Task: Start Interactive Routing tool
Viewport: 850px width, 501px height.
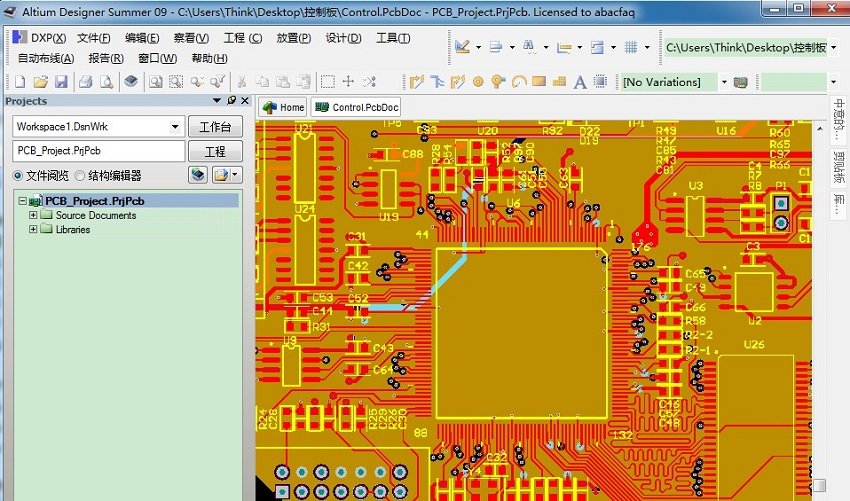Action: (x=416, y=82)
